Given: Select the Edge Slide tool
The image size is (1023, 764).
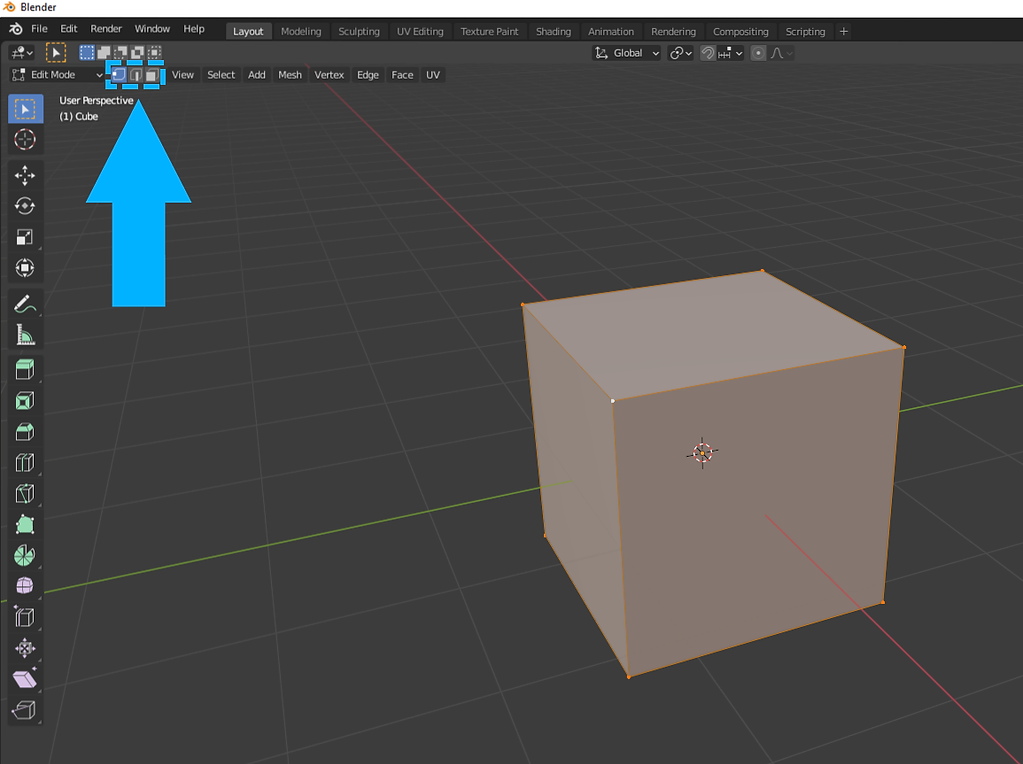Looking at the screenshot, I should [x=25, y=617].
